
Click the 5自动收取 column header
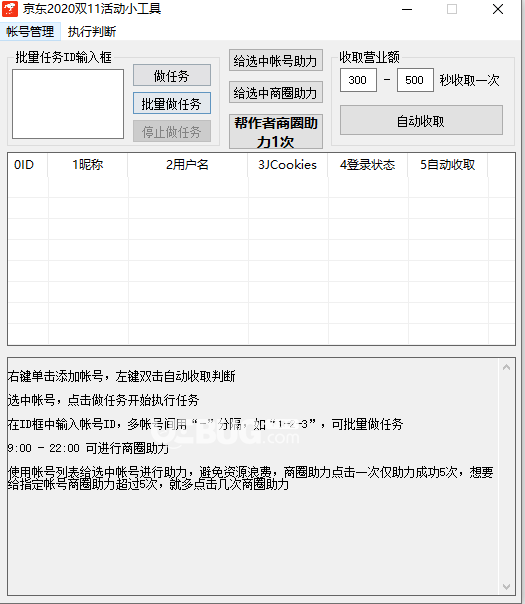click(x=448, y=165)
